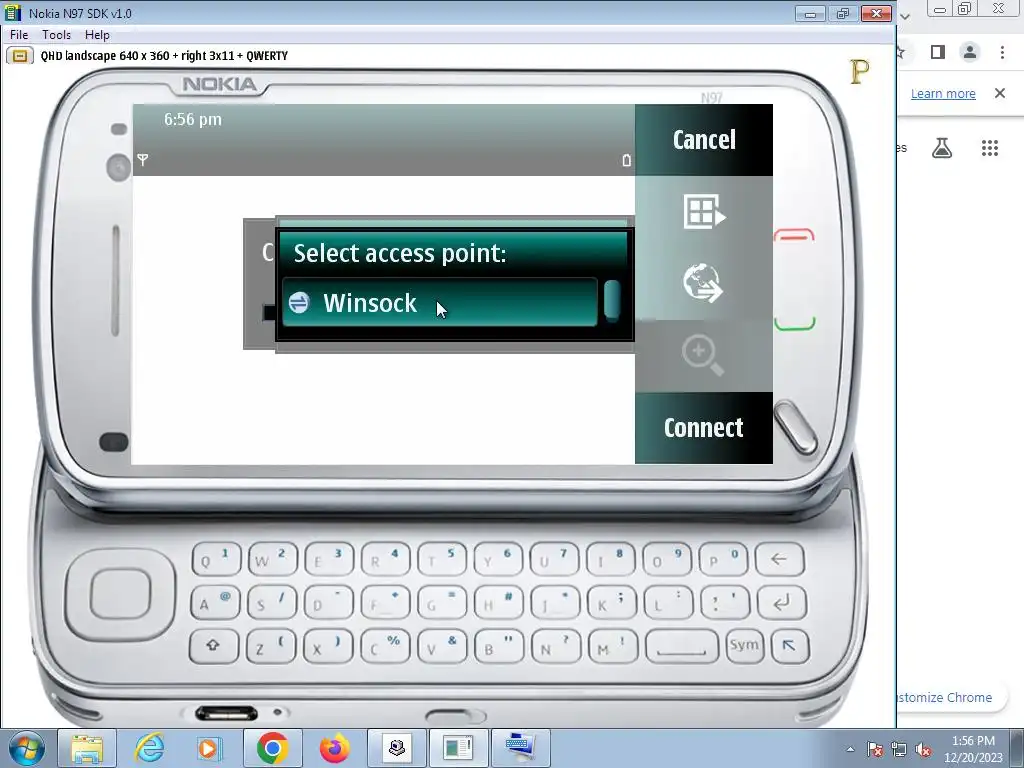Click the silver menu key on phone
Image resolution: width=1024 pixels, height=768 pixels.
pos(795,427)
